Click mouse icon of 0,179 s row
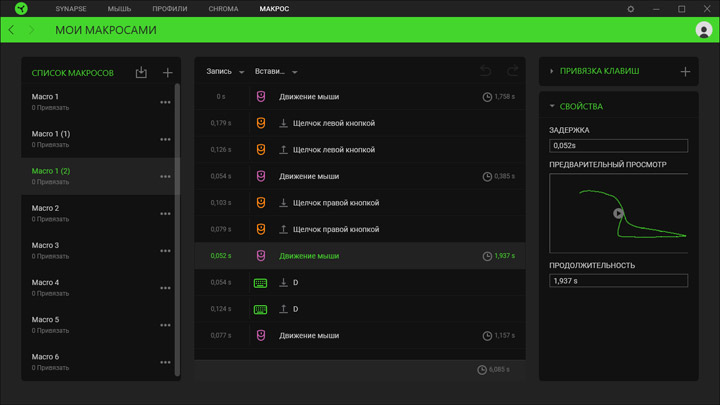Viewport: 720px width, 405px height. 261,123
